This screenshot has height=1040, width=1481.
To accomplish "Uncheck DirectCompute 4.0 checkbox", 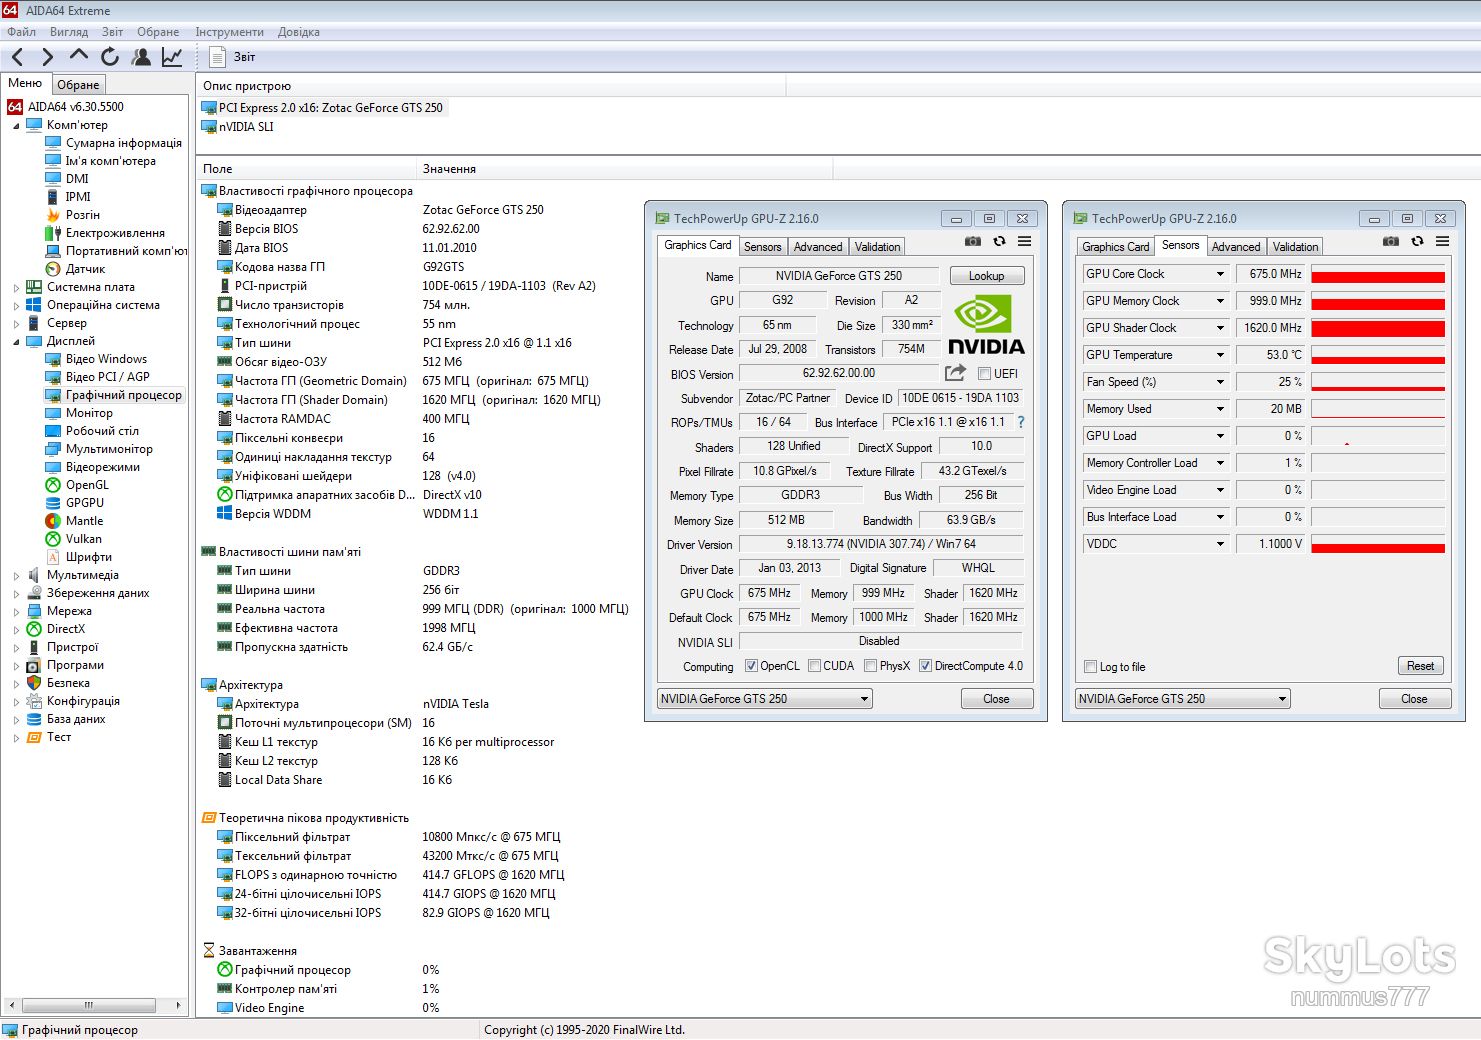I will pos(926,666).
